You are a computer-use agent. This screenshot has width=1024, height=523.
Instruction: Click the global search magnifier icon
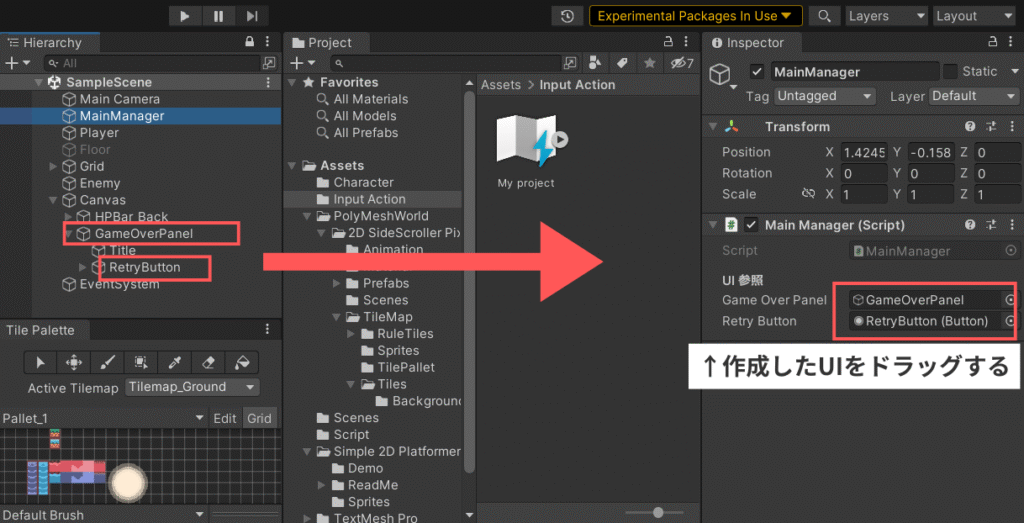(x=823, y=16)
